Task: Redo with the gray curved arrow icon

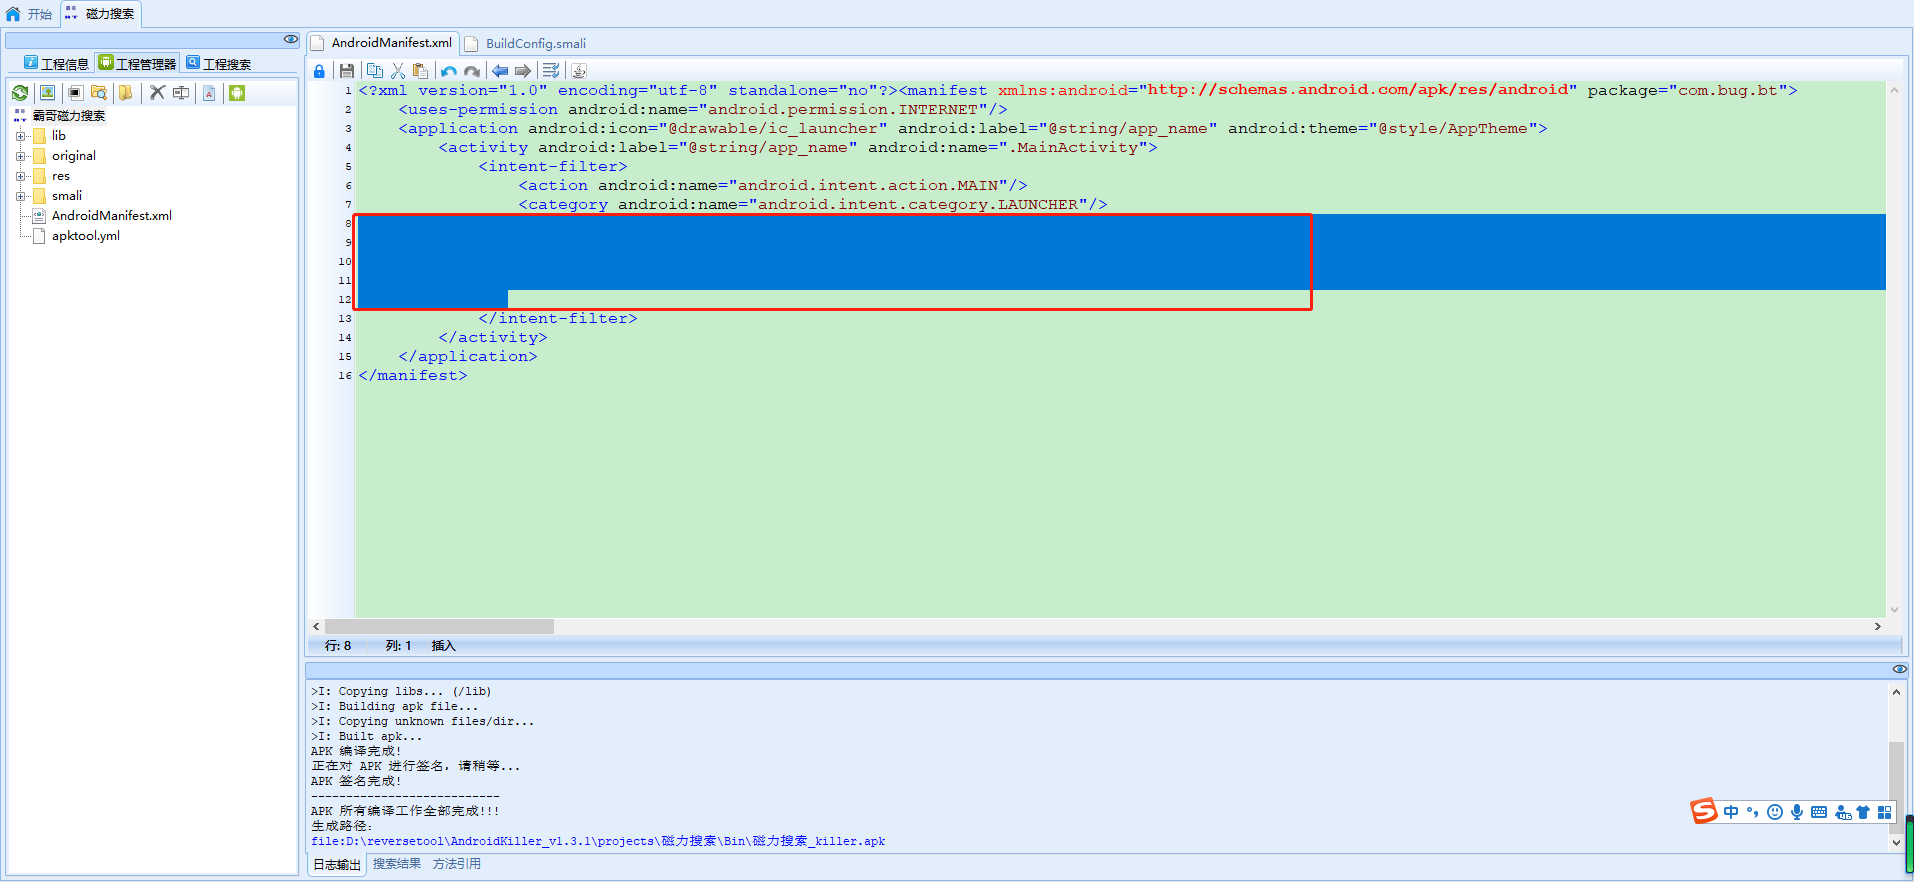Action: (x=472, y=71)
